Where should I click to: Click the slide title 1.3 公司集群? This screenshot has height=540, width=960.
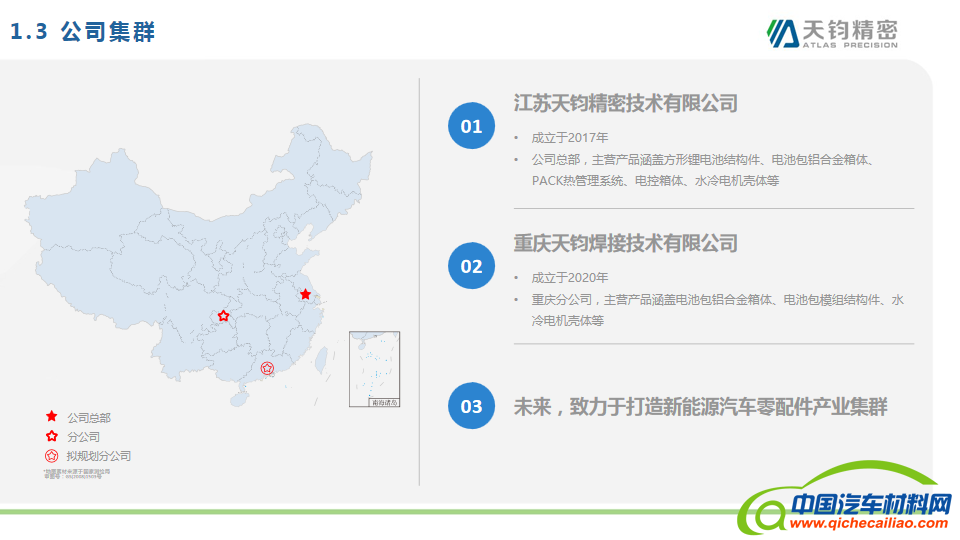pyautogui.click(x=83, y=32)
